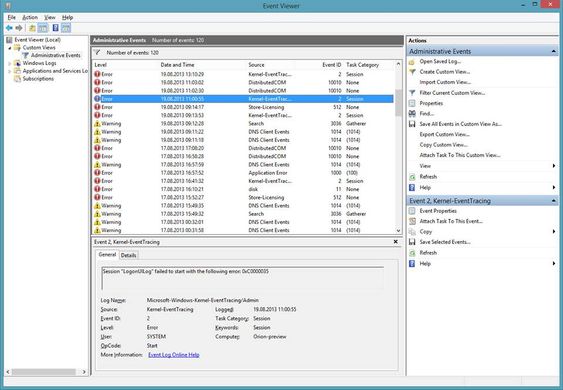Toggle the Show/Hide Action Pane toolbar icon

(66, 28)
